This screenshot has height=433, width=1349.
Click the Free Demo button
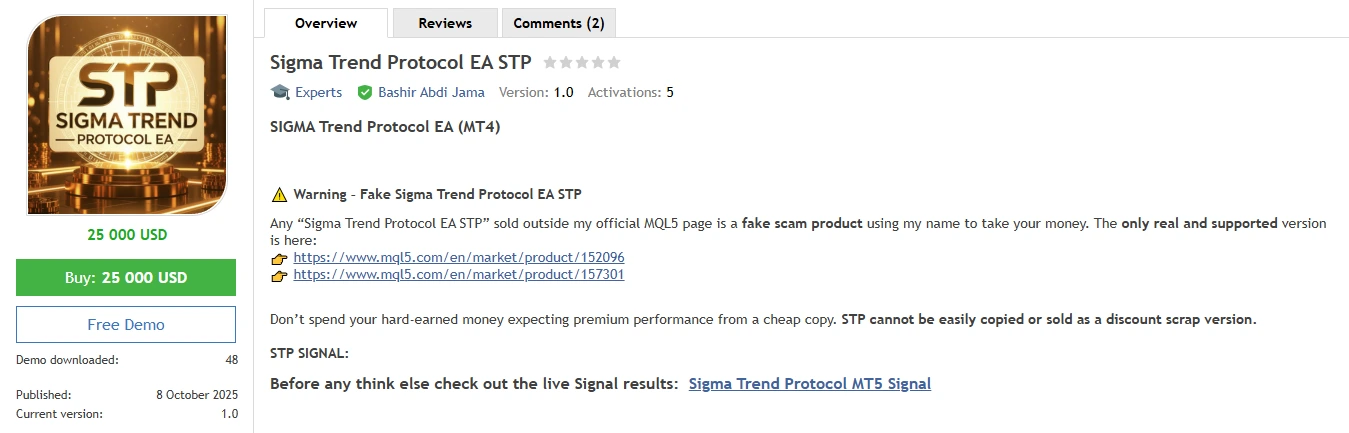coord(126,325)
